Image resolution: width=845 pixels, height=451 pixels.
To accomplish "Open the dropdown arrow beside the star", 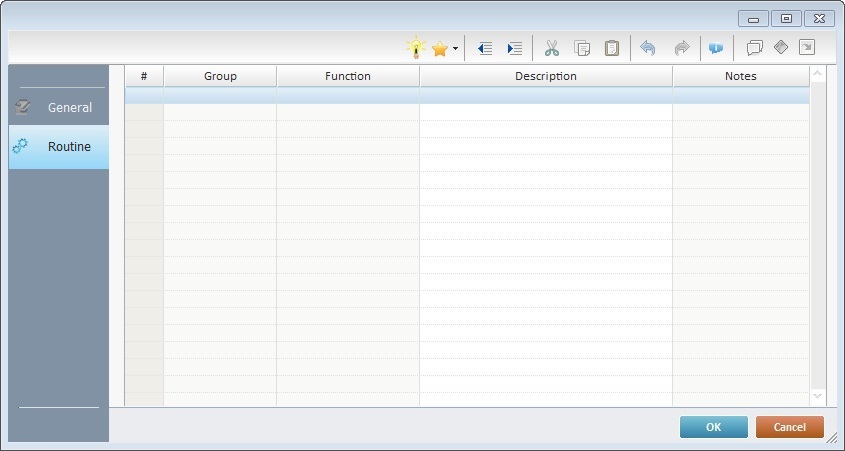I will pyautogui.click(x=455, y=48).
